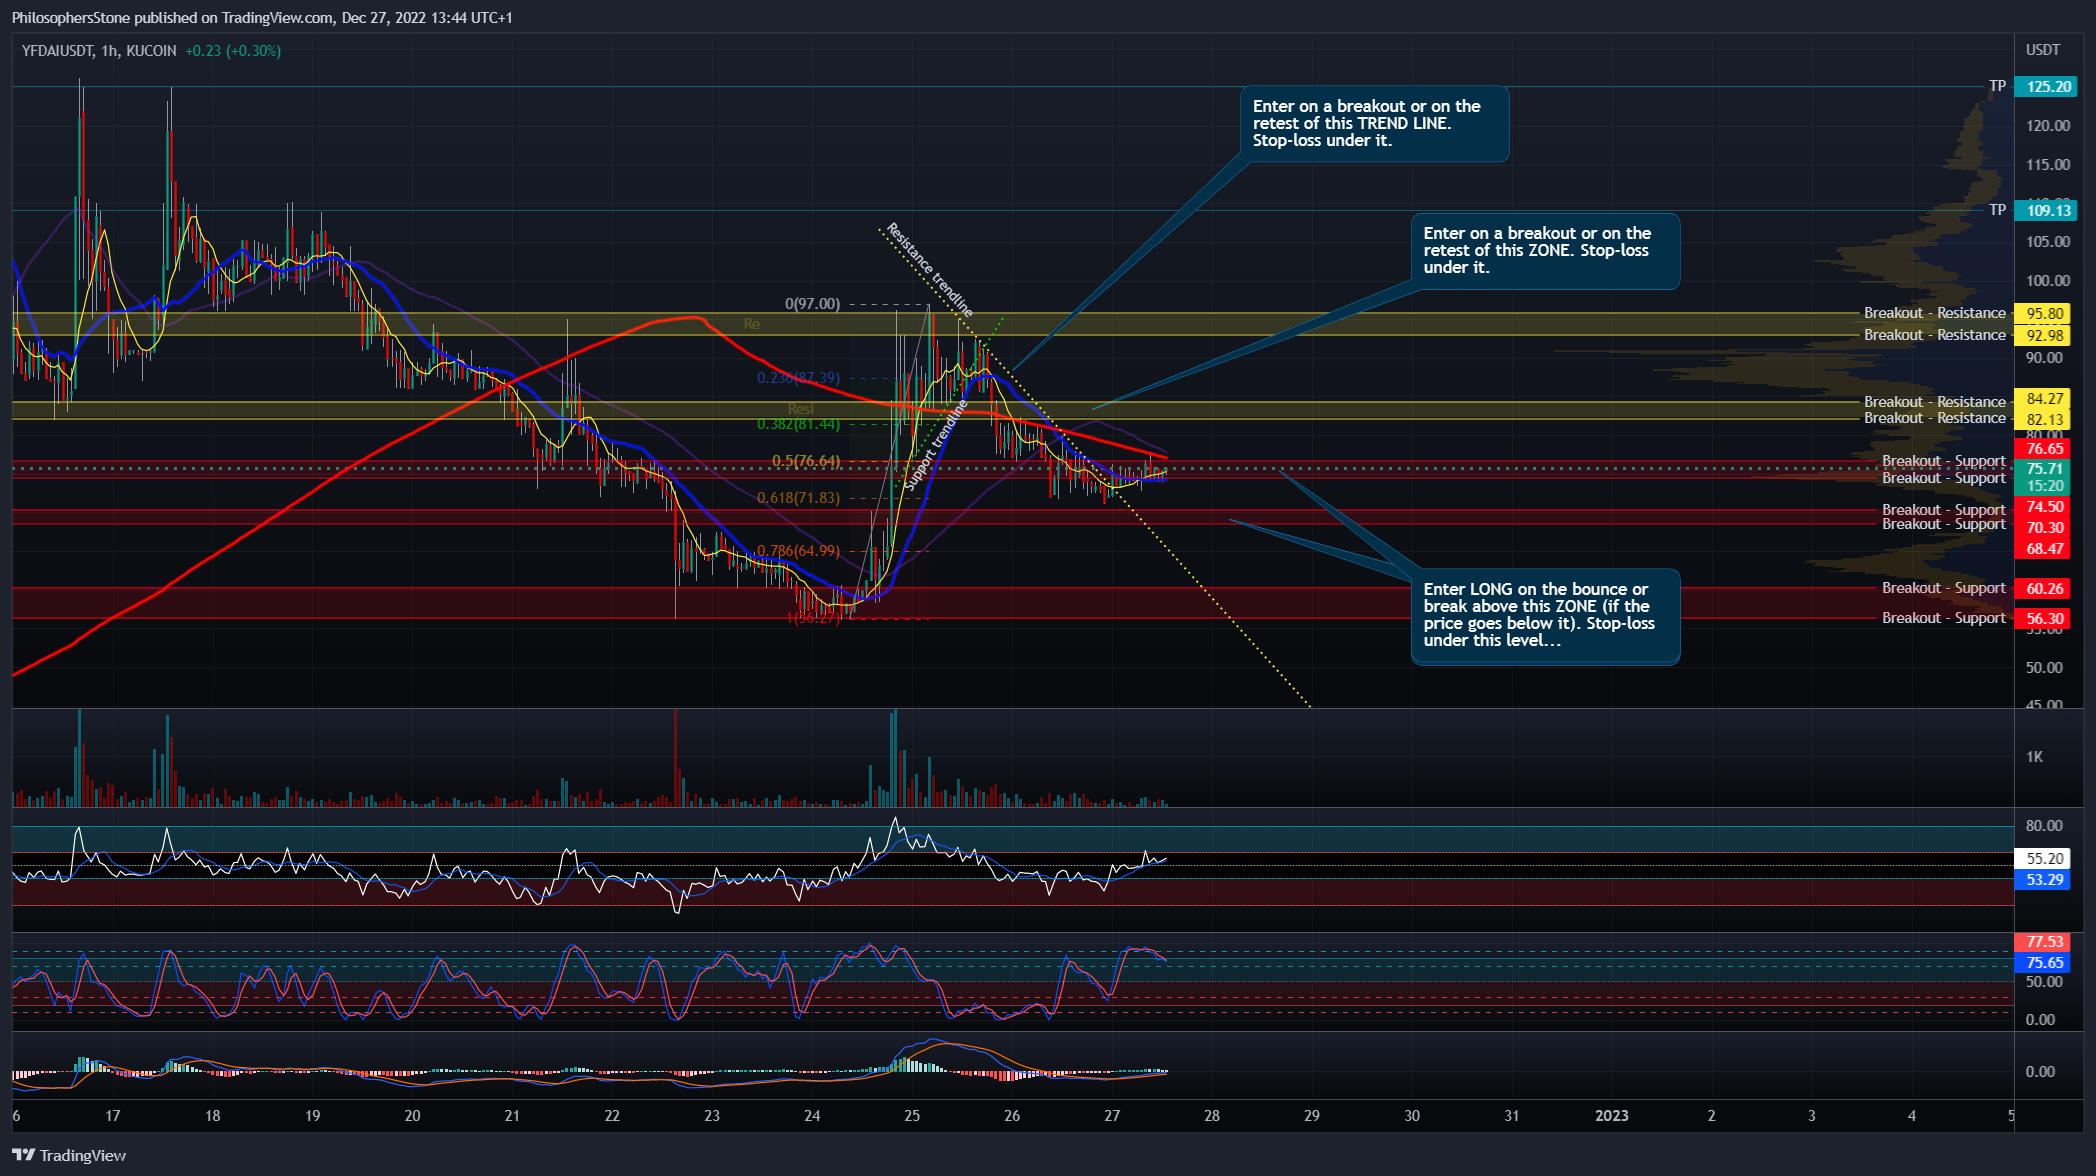Select the Support trendline text label
Image resolution: width=2096 pixels, height=1176 pixels.
[x=936, y=445]
